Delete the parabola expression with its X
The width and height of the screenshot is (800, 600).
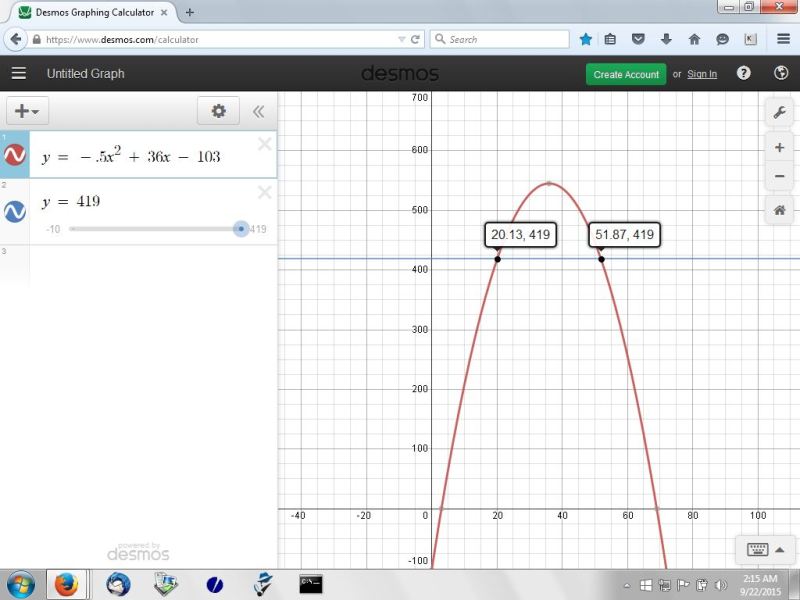264,144
